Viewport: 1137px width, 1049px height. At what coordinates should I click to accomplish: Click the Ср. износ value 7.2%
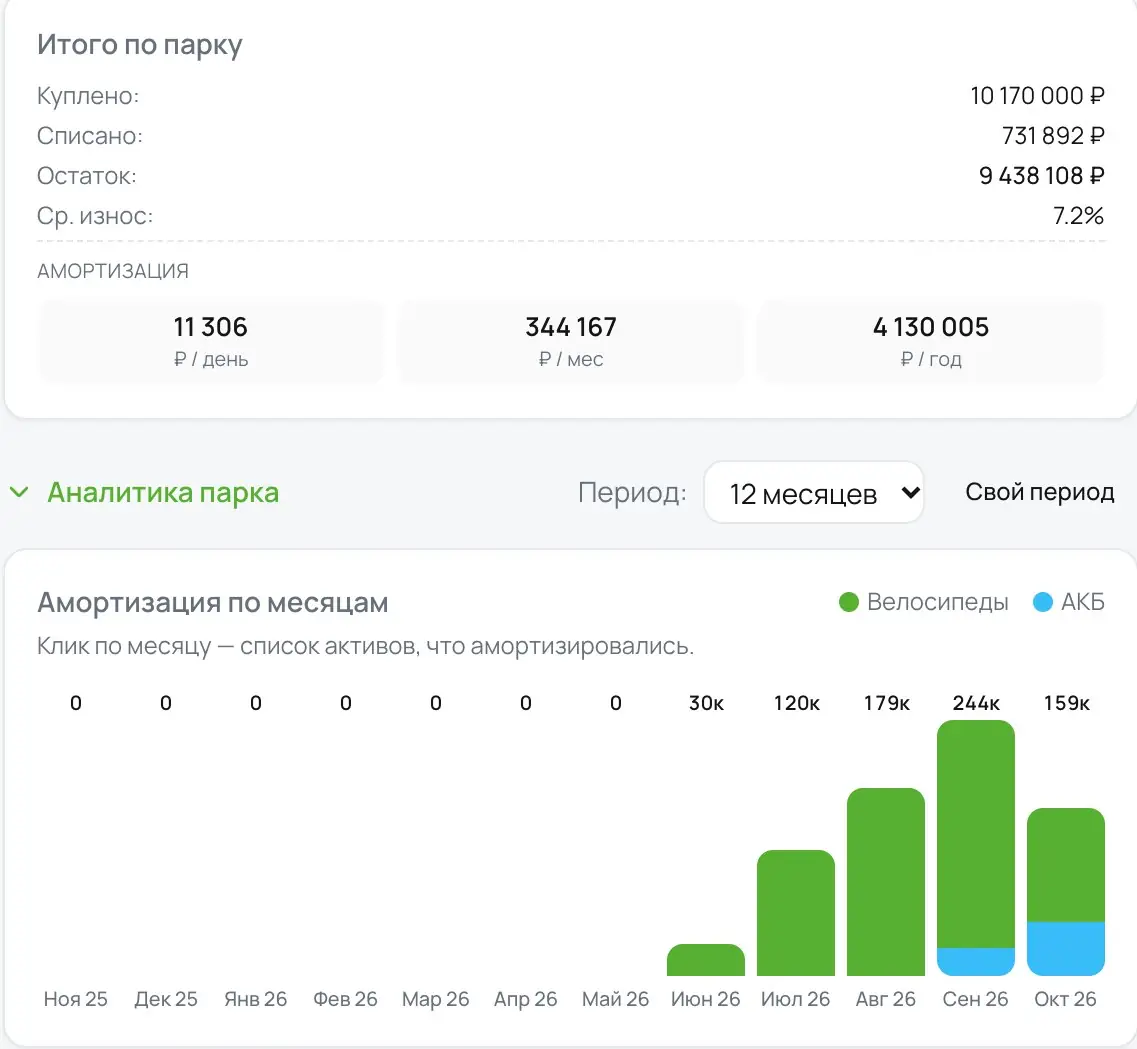point(1078,215)
